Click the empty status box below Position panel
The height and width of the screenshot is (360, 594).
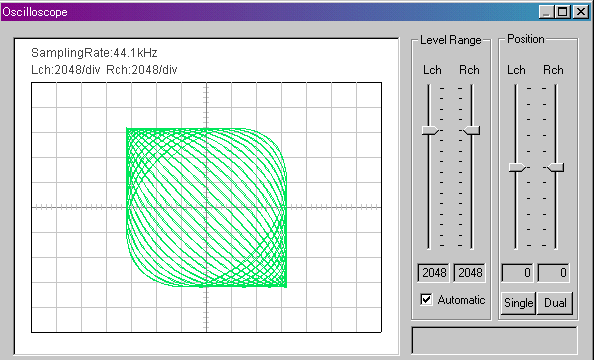494,341
